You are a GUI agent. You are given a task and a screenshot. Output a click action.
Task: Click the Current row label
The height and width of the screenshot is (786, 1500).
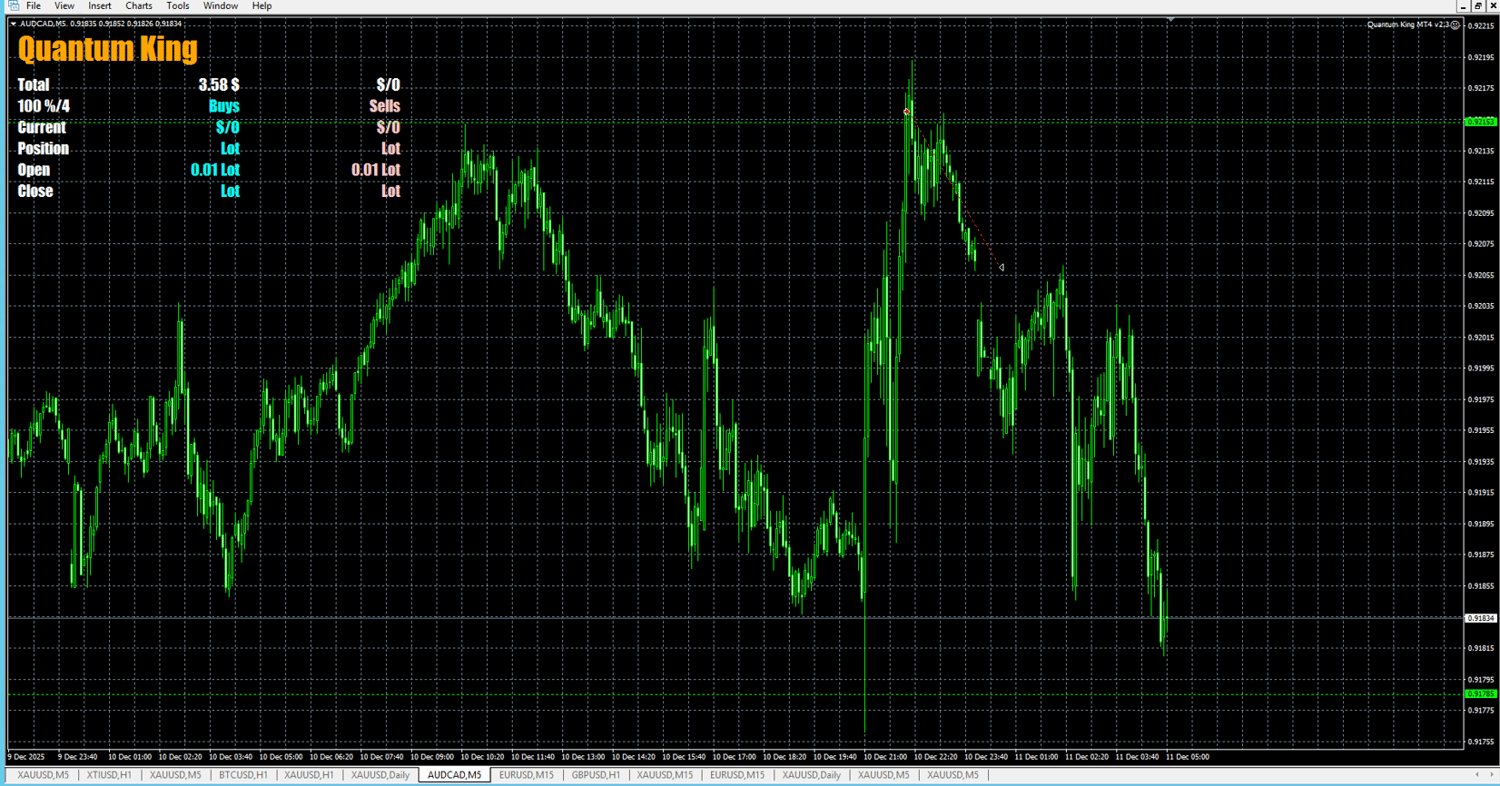pos(42,127)
